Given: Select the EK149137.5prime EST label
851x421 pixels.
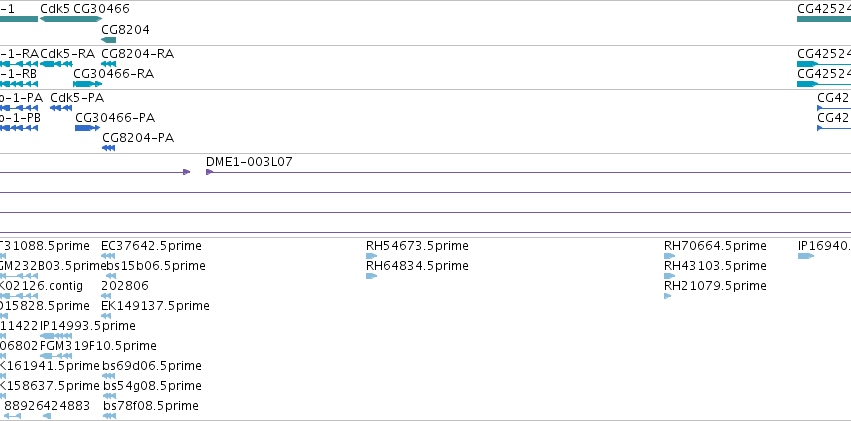Looking at the screenshot, I should 155,306.
